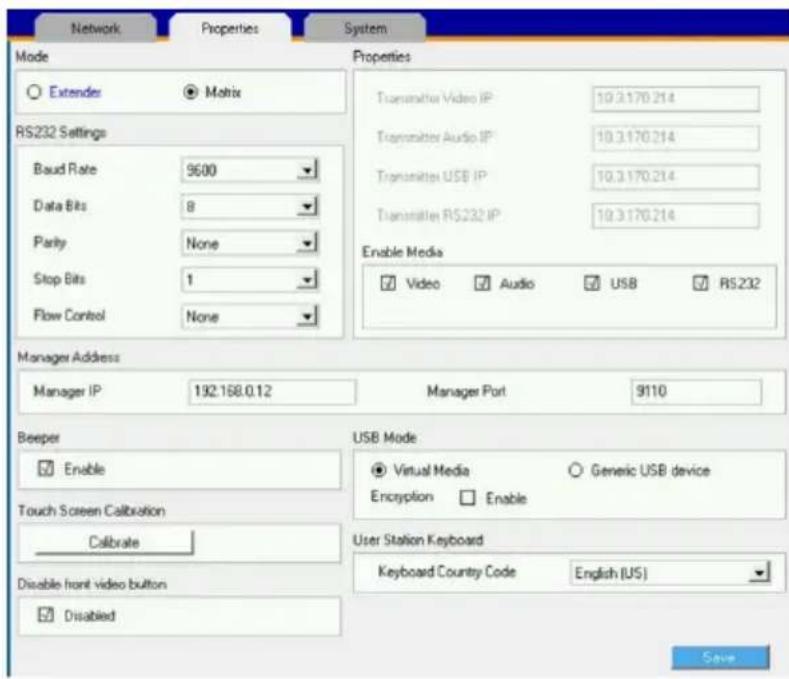Click the Manager Address section label
This screenshot has width=789, height=679.
click(x=68, y=357)
